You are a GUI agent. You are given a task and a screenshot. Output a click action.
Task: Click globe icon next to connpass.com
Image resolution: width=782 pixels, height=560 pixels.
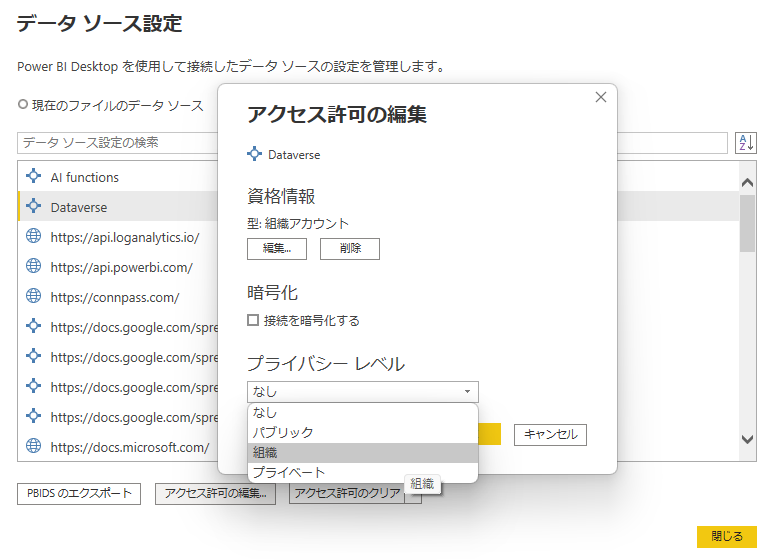pyautogui.click(x=33, y=297)
